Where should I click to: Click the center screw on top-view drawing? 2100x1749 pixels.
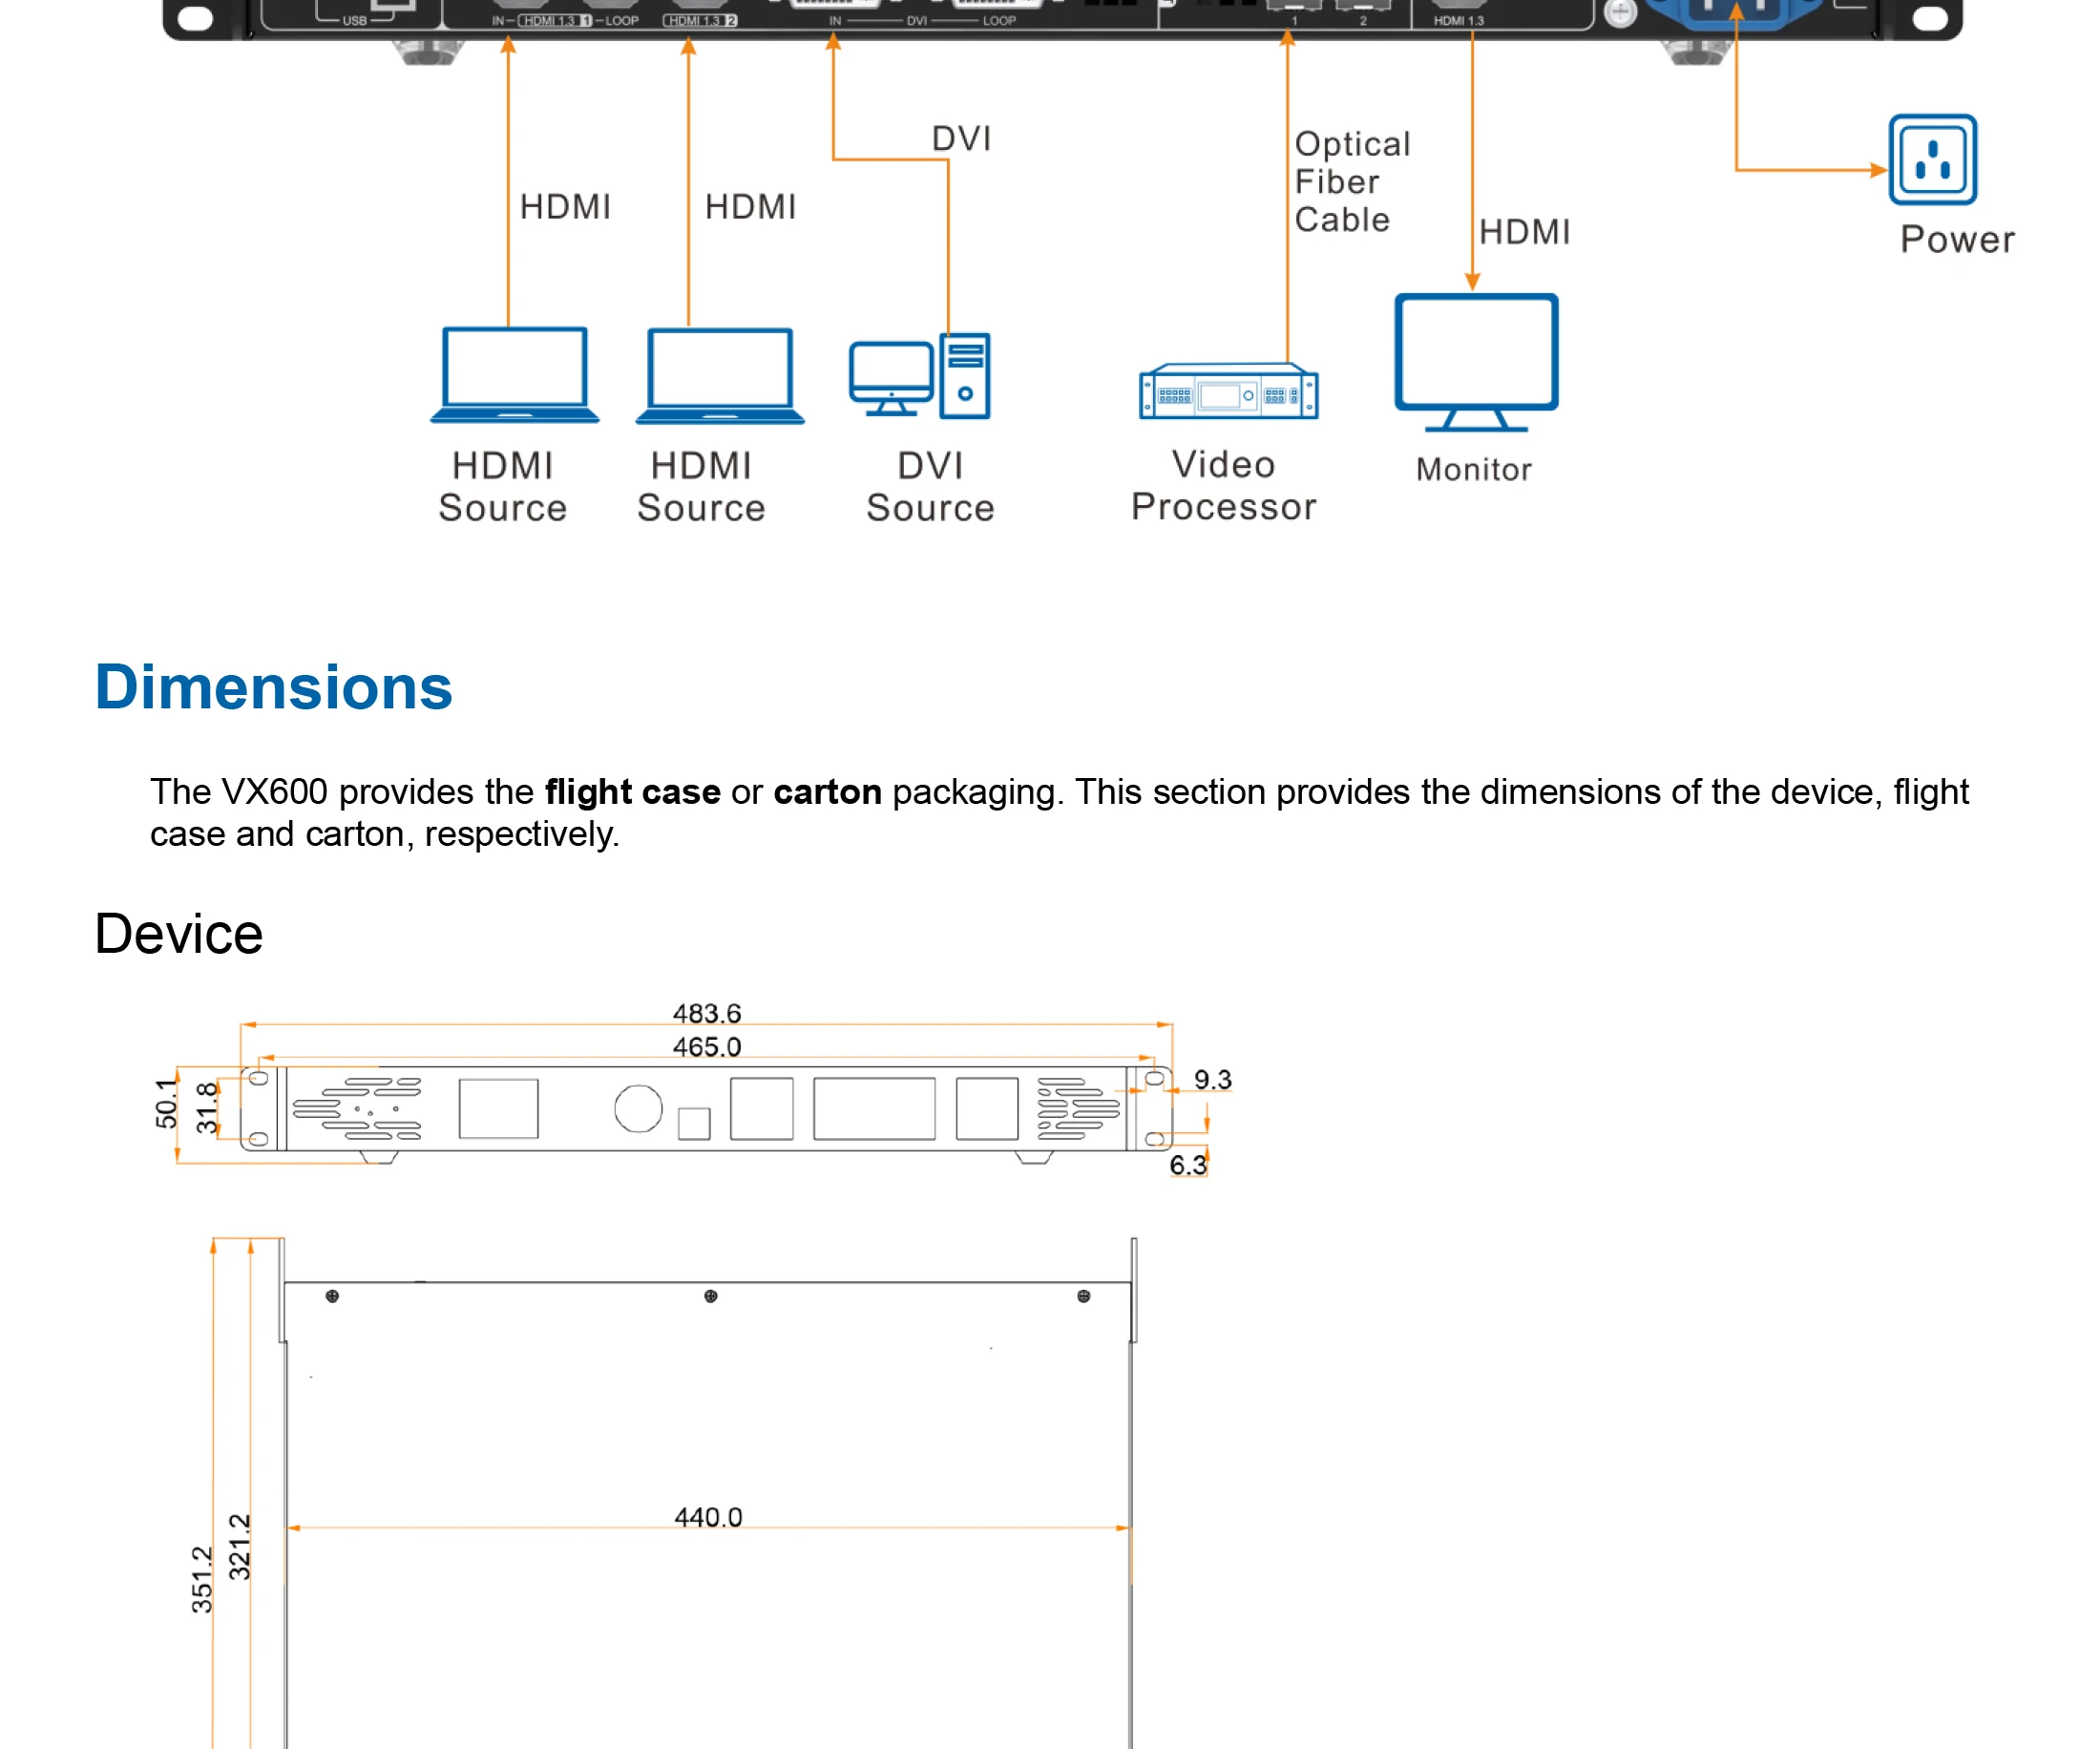(x=710, y=1296)
